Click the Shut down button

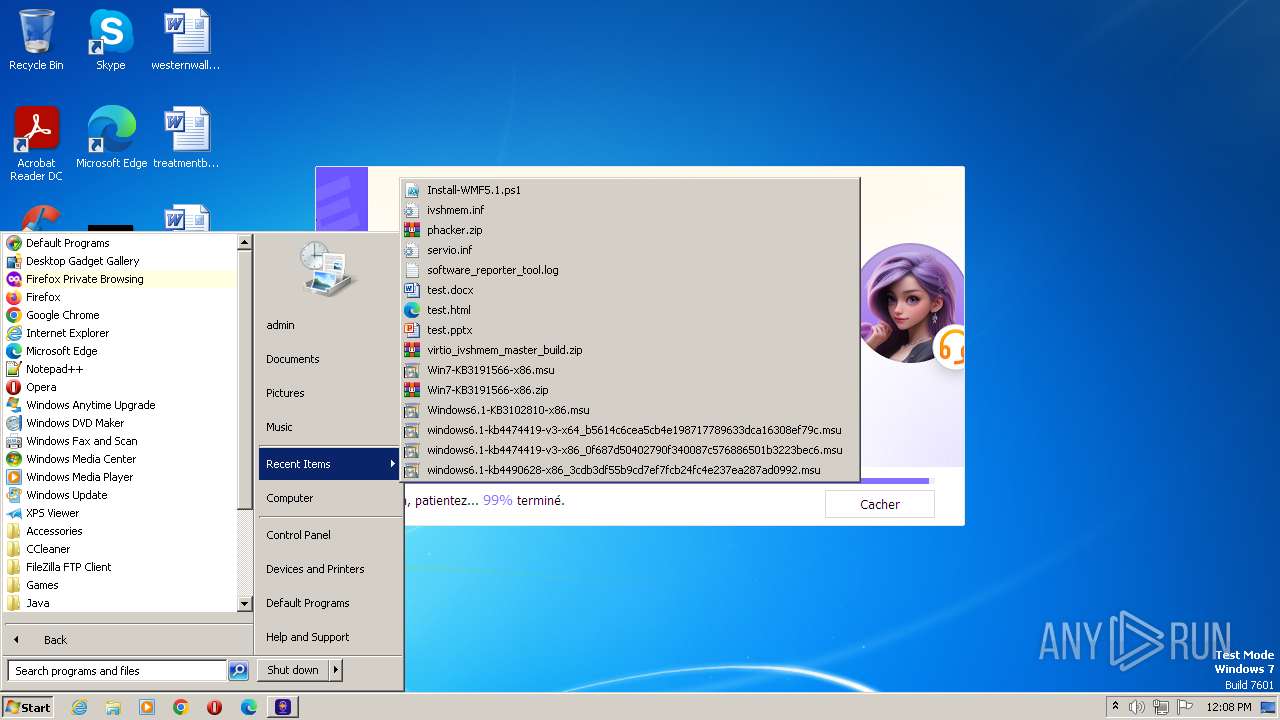click(x=293, y=670)
